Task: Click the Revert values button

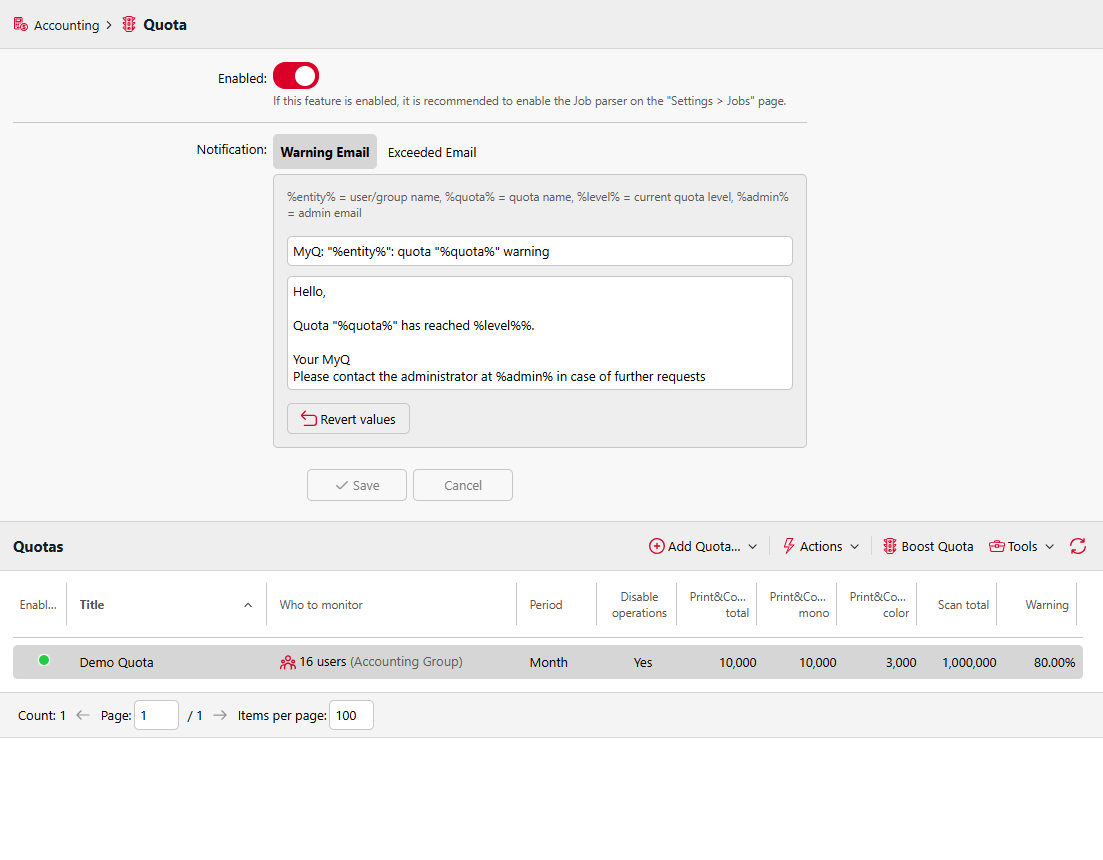Action: (348, 419)
